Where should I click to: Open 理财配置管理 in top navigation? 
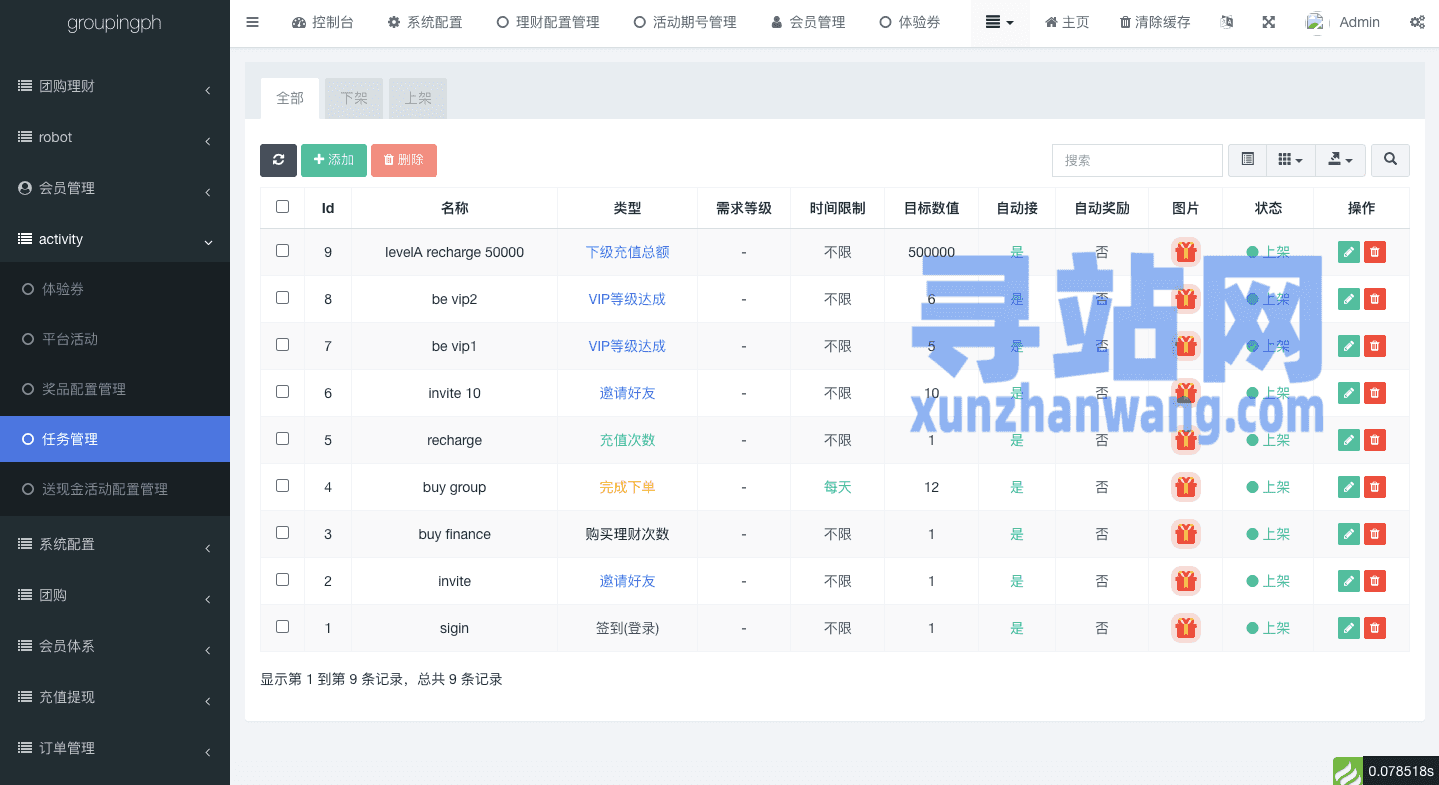tap(548, 22)
